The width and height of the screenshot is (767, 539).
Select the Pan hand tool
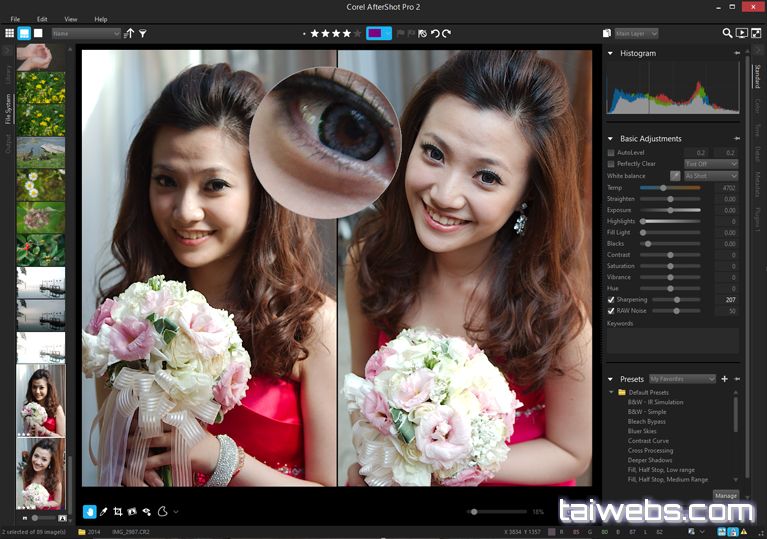click(90, 511)
